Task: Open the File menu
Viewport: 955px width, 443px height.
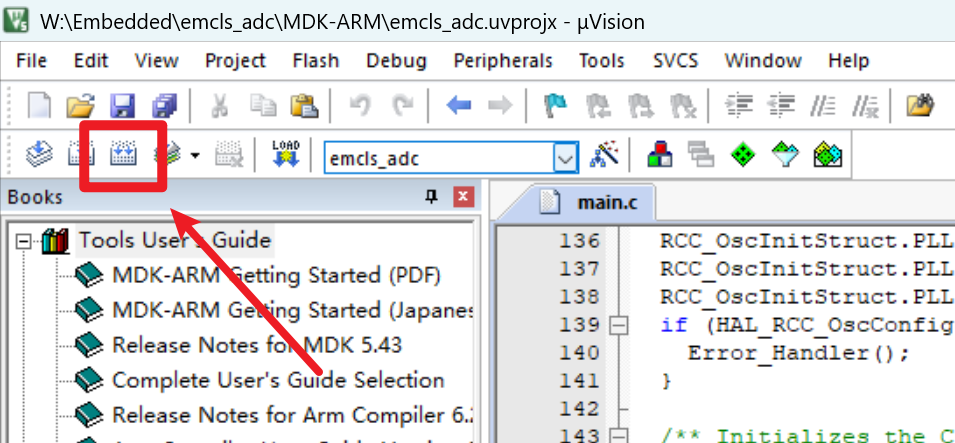Action: click(31, 60)
